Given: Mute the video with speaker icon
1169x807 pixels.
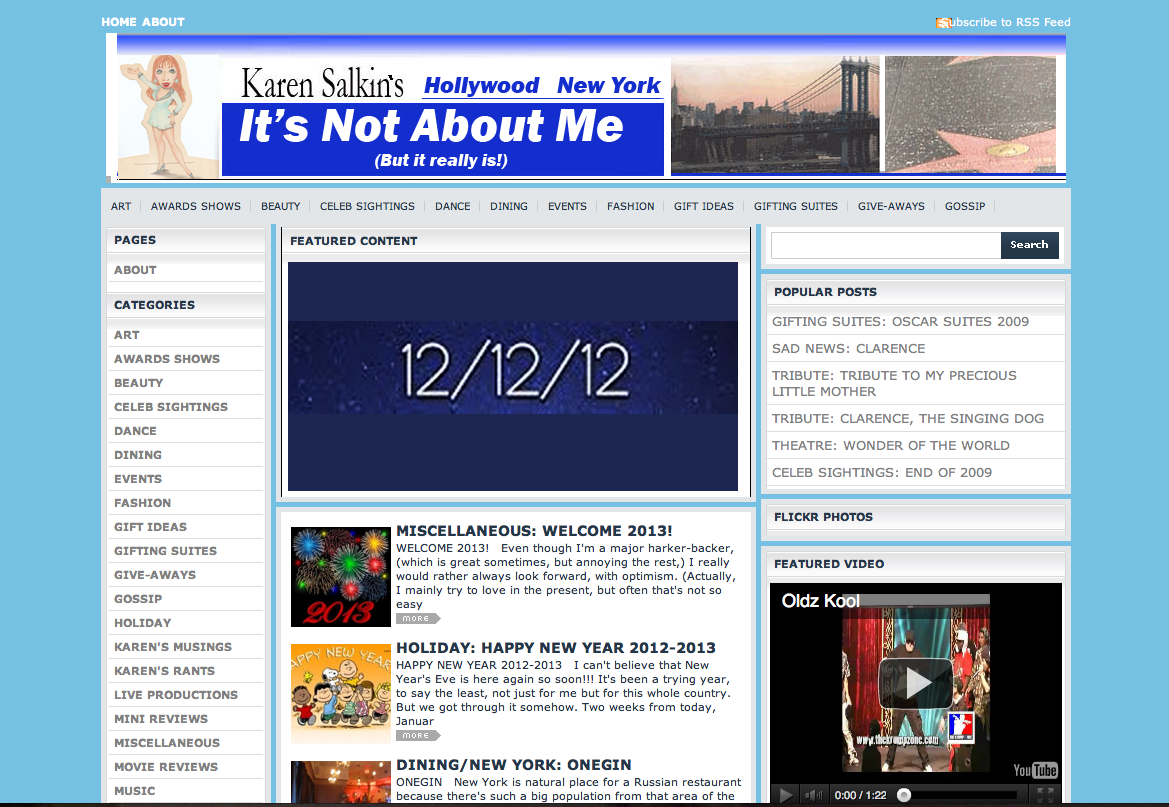Looking at the screenshot, I should [x=815, y=795].
